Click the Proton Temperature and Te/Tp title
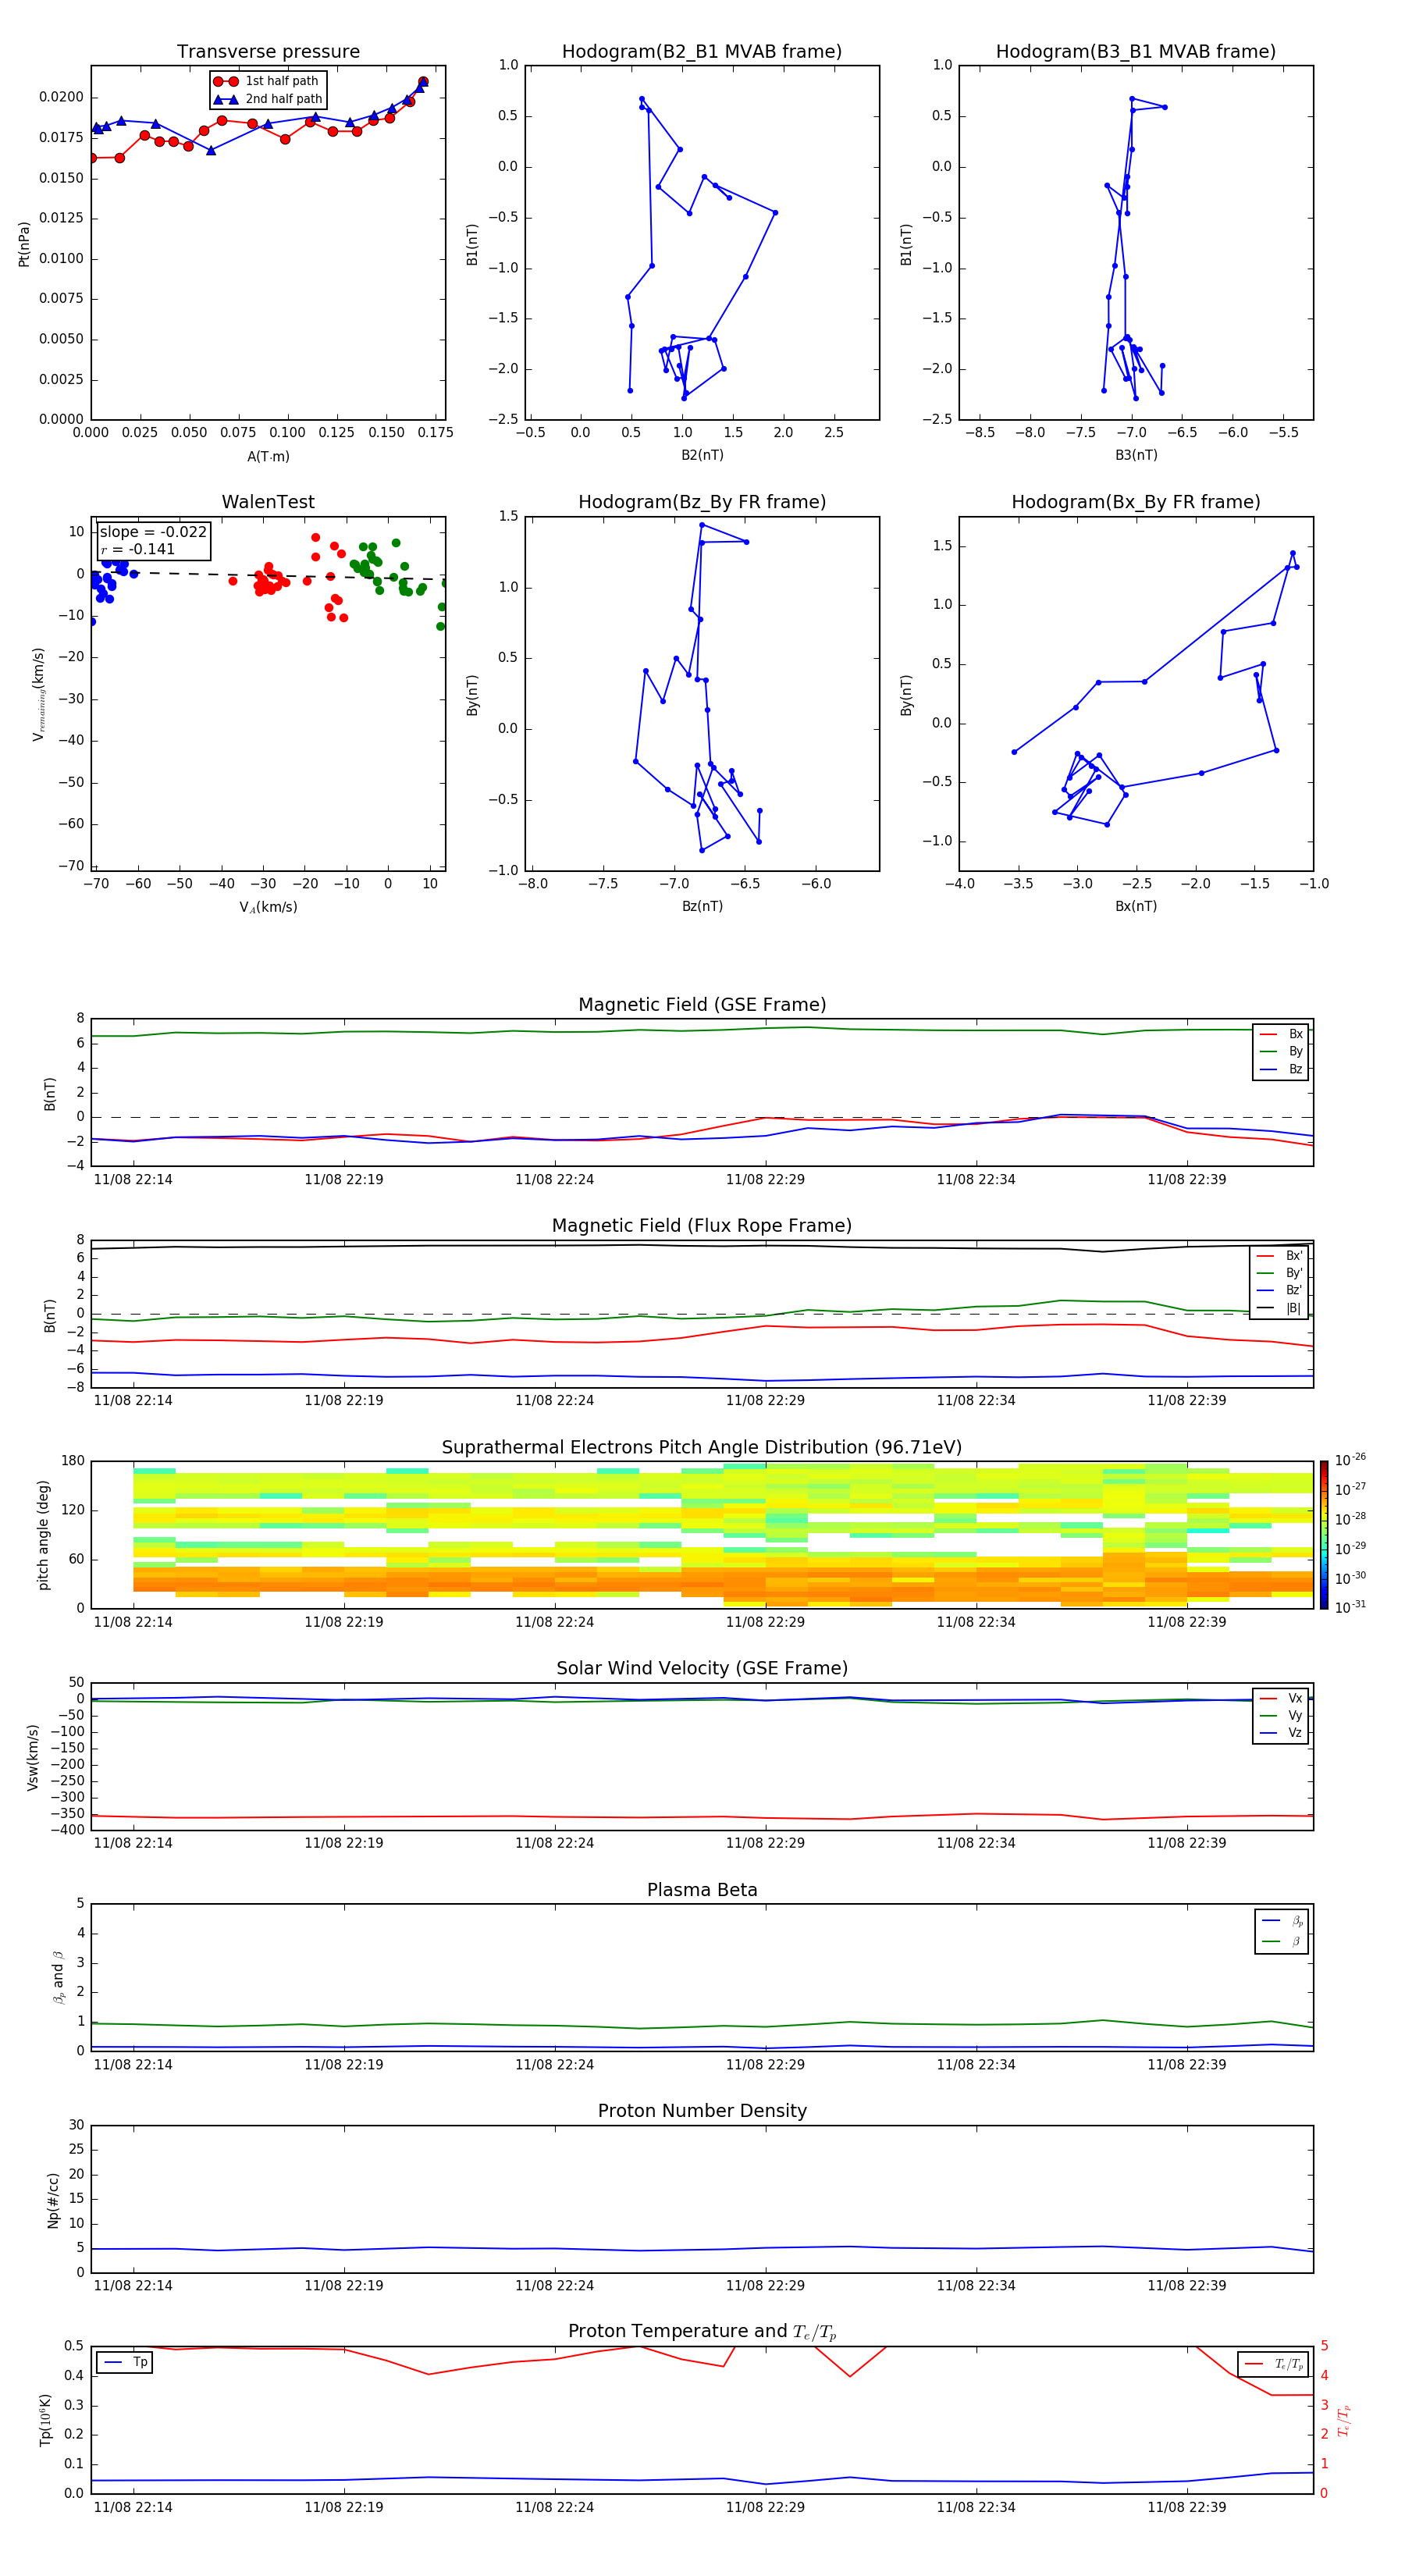This screenshot has width=1405, height=2576. [702, 2332]
